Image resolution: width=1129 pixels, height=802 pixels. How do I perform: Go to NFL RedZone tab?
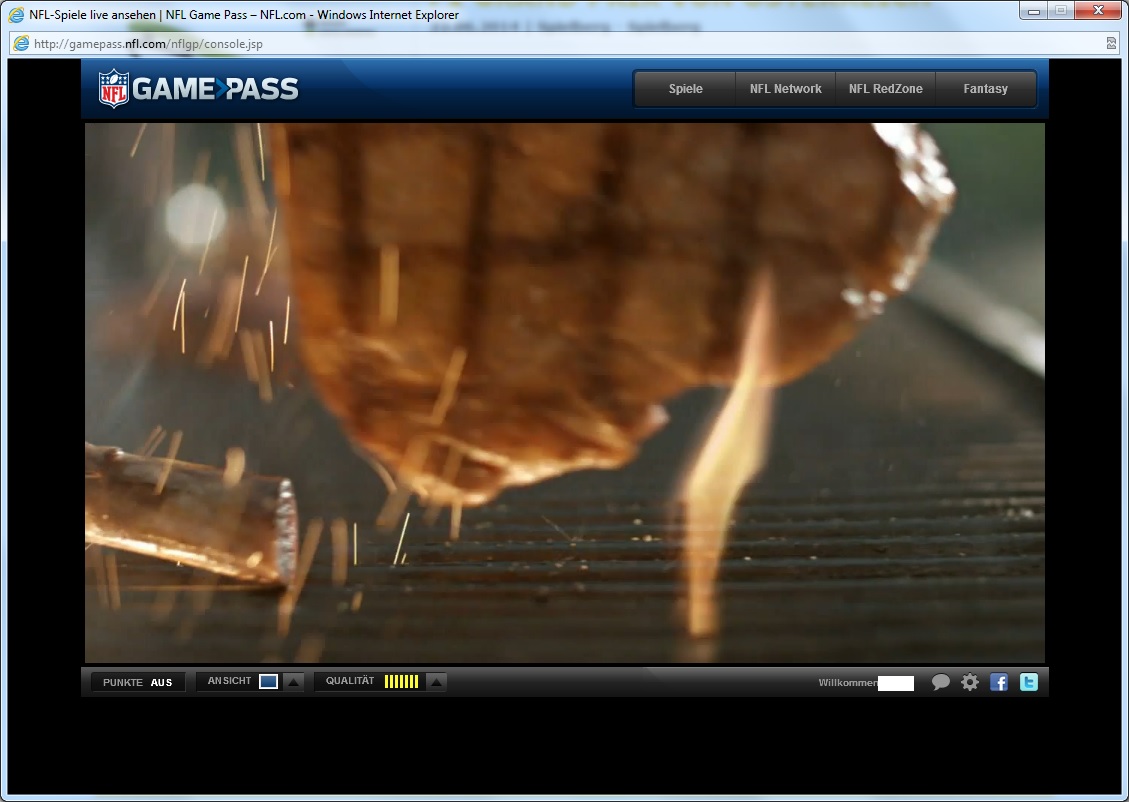(x=885, y=89)
